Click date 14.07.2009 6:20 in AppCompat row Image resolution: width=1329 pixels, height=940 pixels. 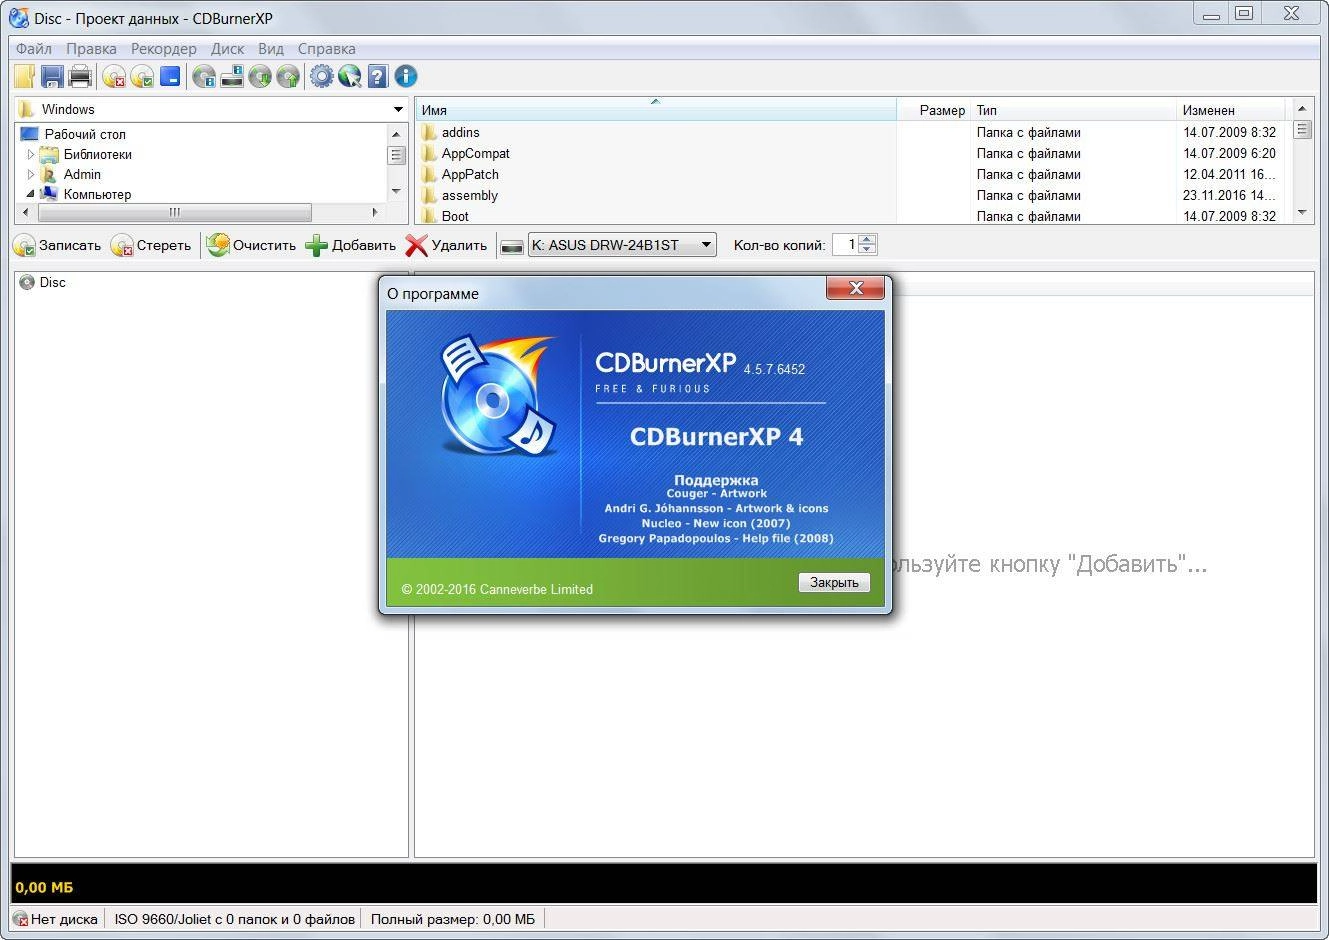tap(1229, 153)
